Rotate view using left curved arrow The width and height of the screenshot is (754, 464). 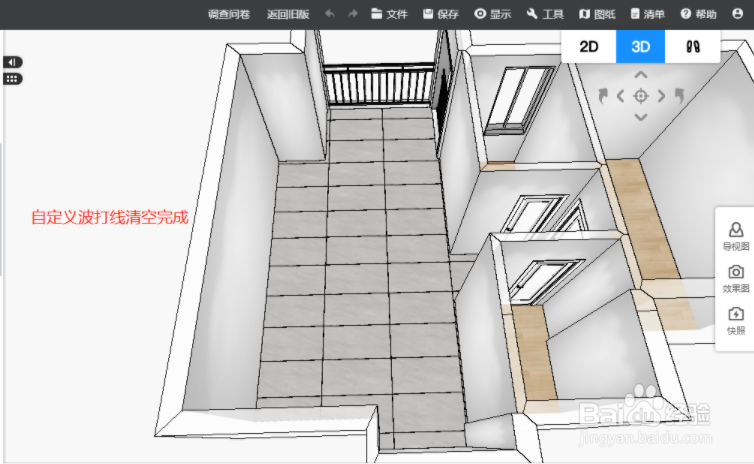[603, 96]
